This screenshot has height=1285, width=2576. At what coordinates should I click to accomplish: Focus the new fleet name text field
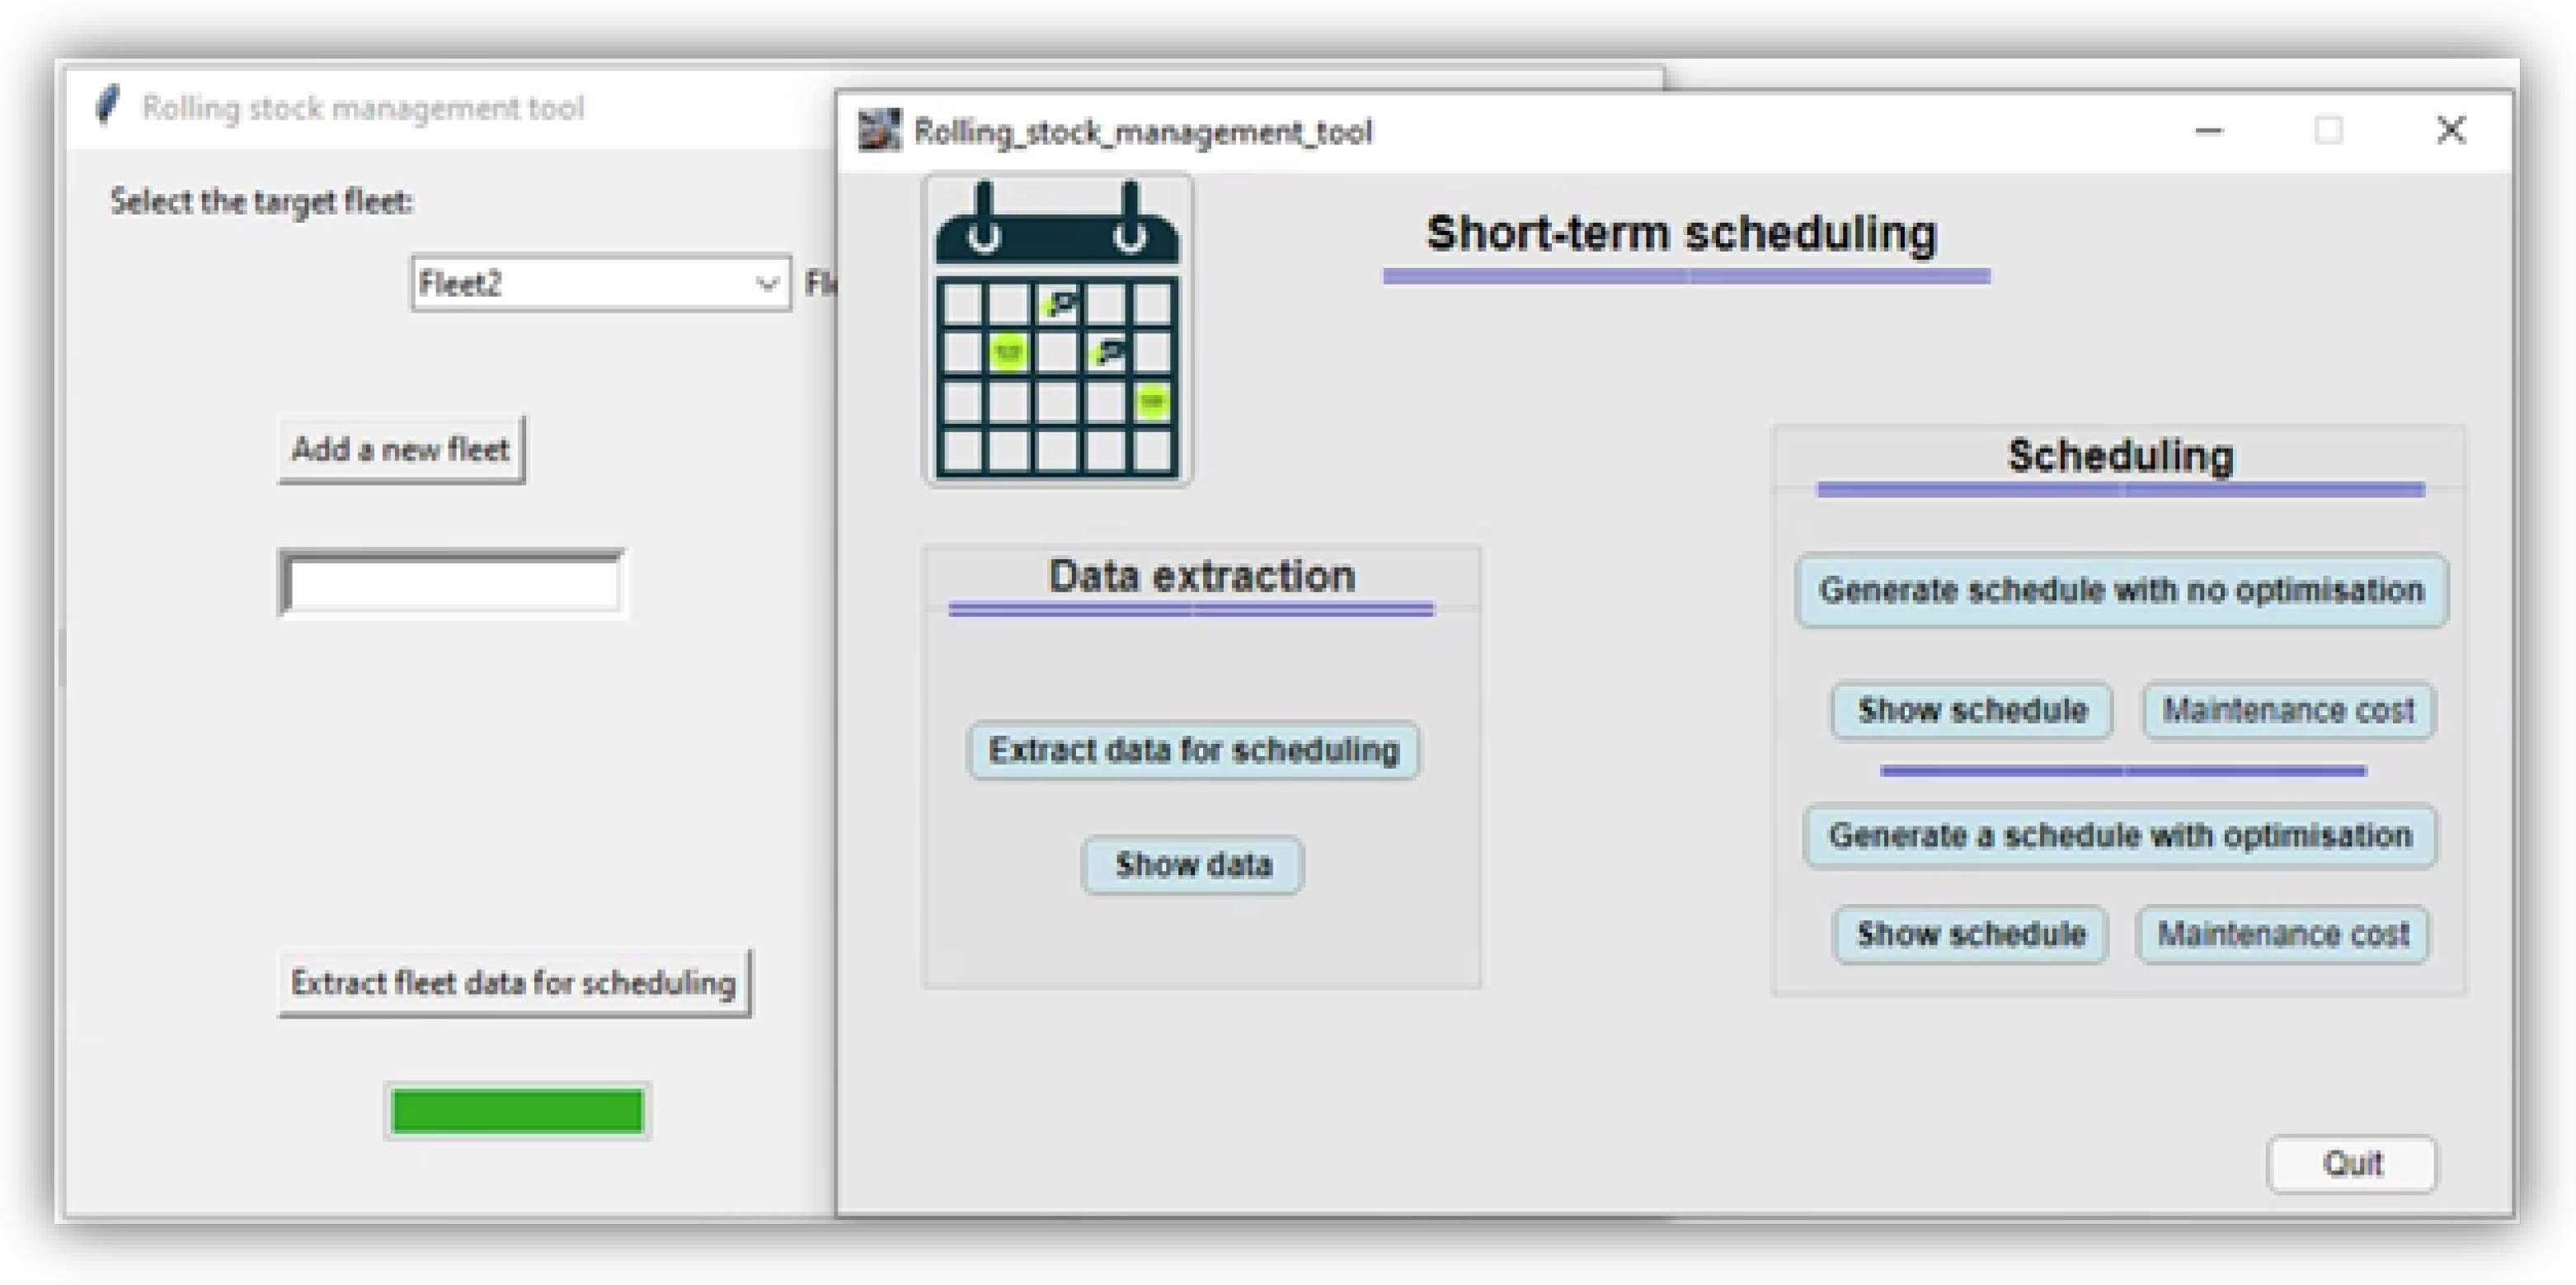click(x=452, y=583)
